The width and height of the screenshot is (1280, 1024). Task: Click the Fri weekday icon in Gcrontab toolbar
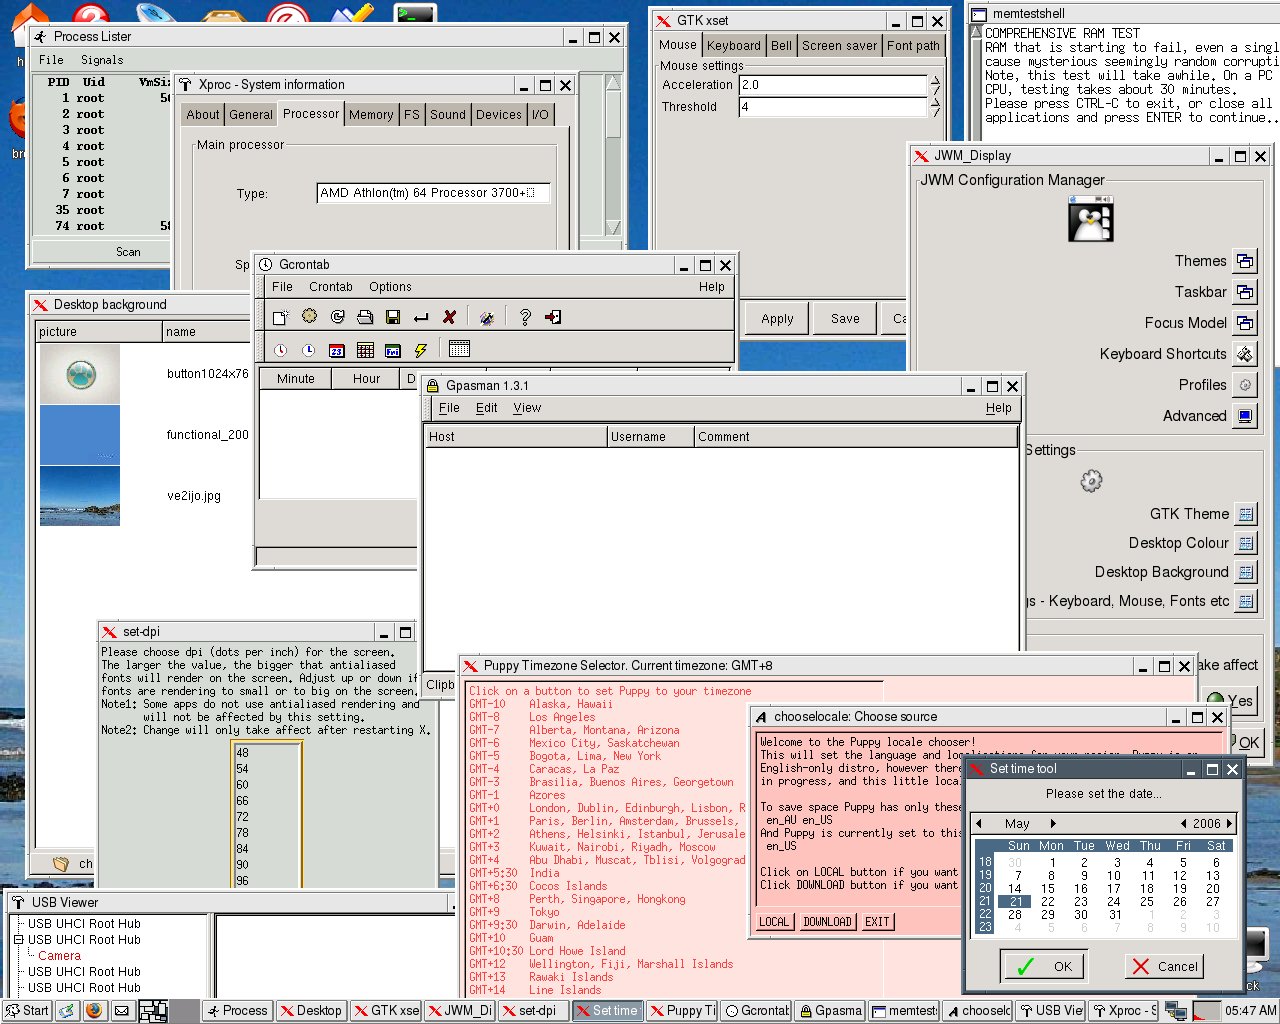coord(393,350)
